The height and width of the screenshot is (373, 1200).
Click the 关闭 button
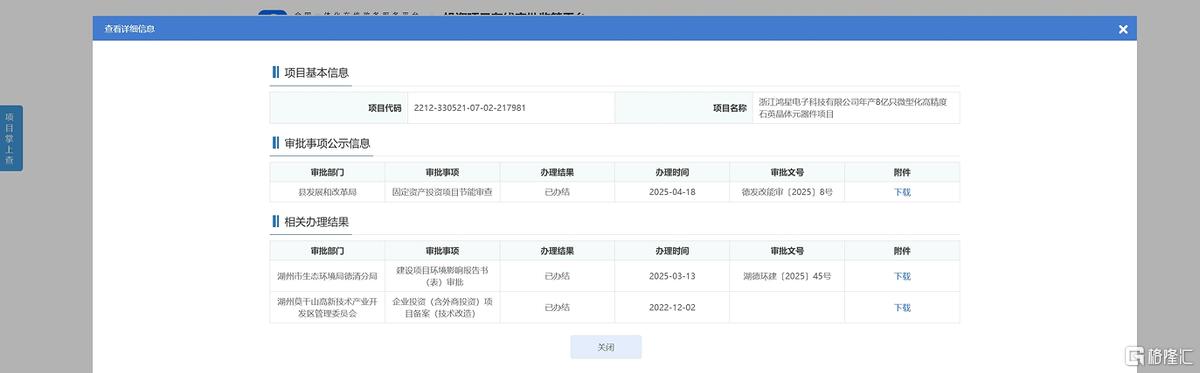pyautogui.click(x=606, y=347)
